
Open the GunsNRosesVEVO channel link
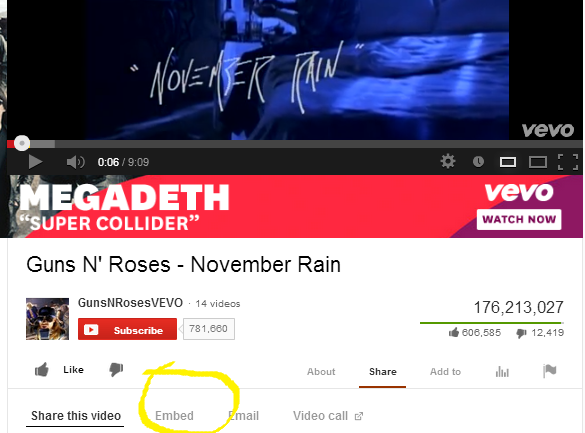130,303
